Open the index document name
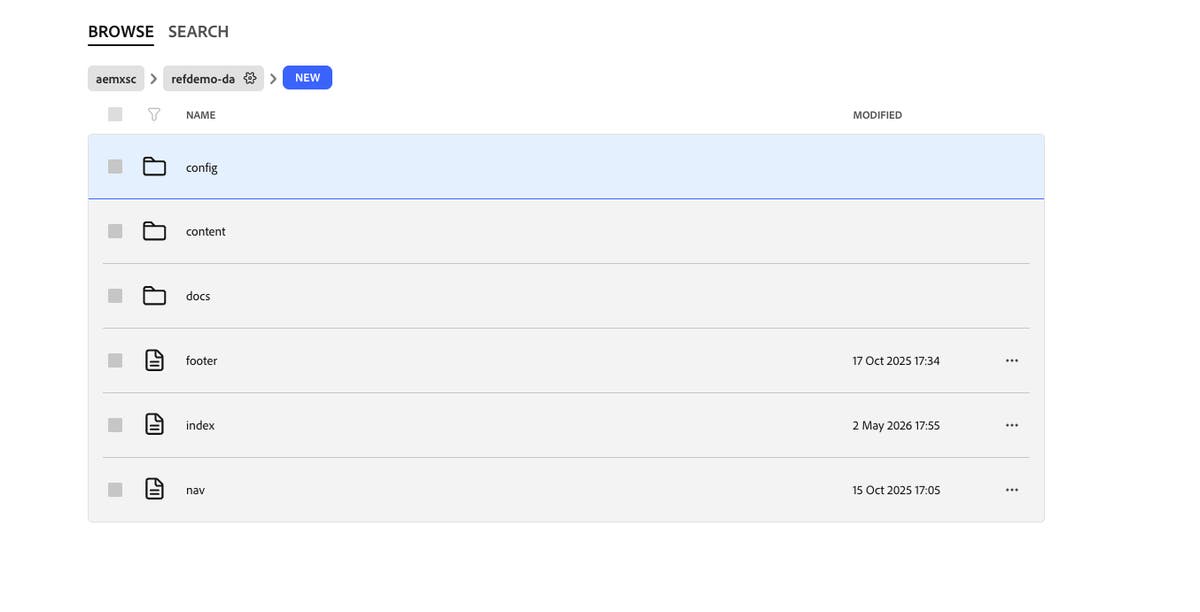The image size is (1200, 612). pos(200,426)
